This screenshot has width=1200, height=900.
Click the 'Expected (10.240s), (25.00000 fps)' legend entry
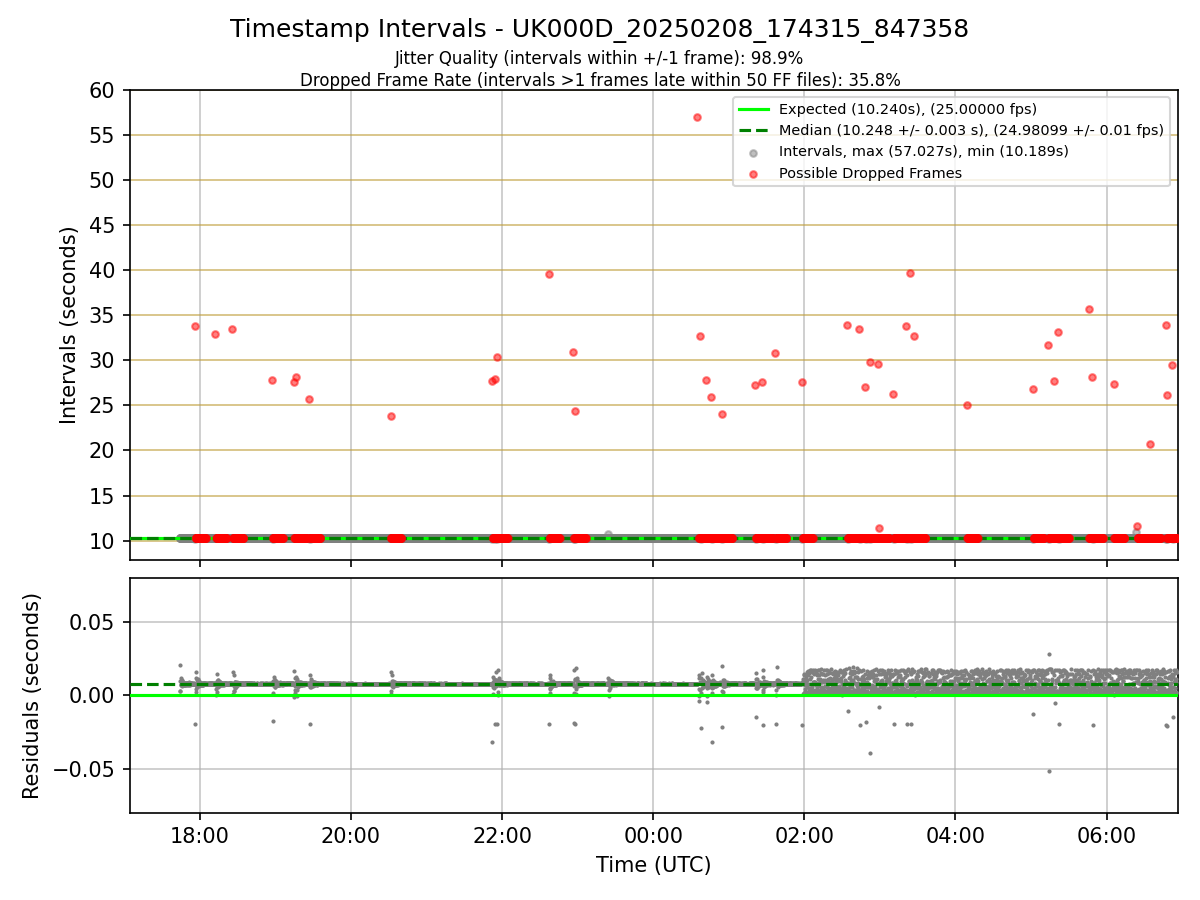pyautogui.click(x=907, y=109)
